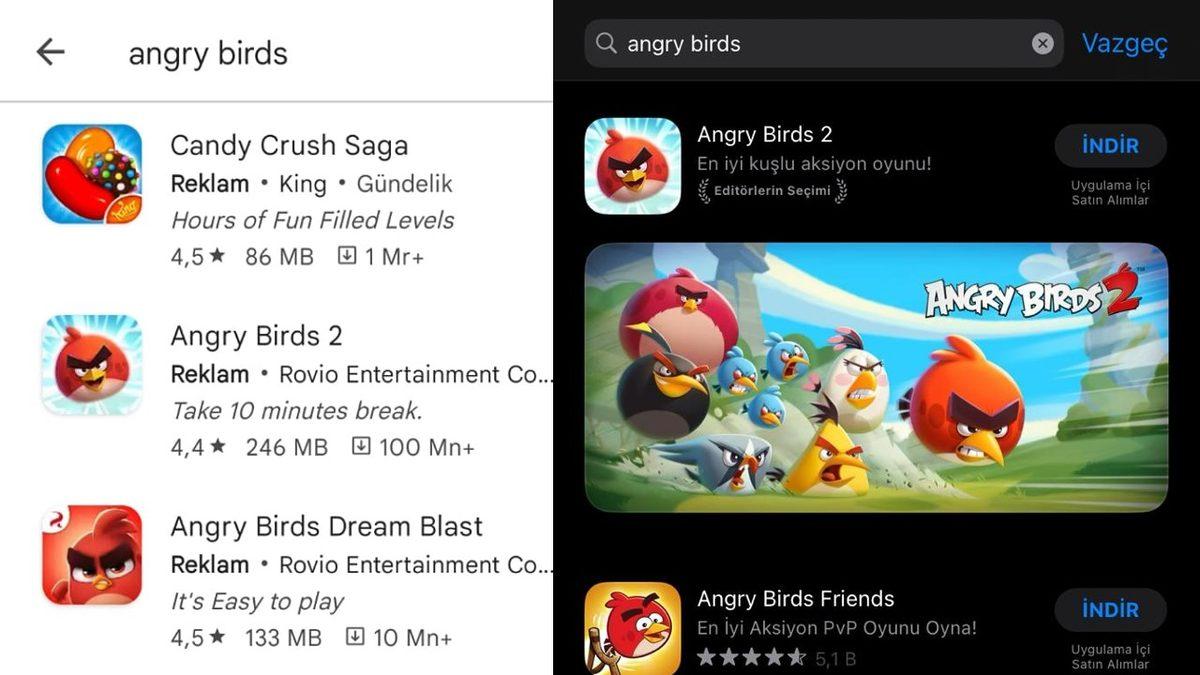Open the Candy Crush Saga app icon
Screen dimensions: 1200x675
[x=92, y=174]
